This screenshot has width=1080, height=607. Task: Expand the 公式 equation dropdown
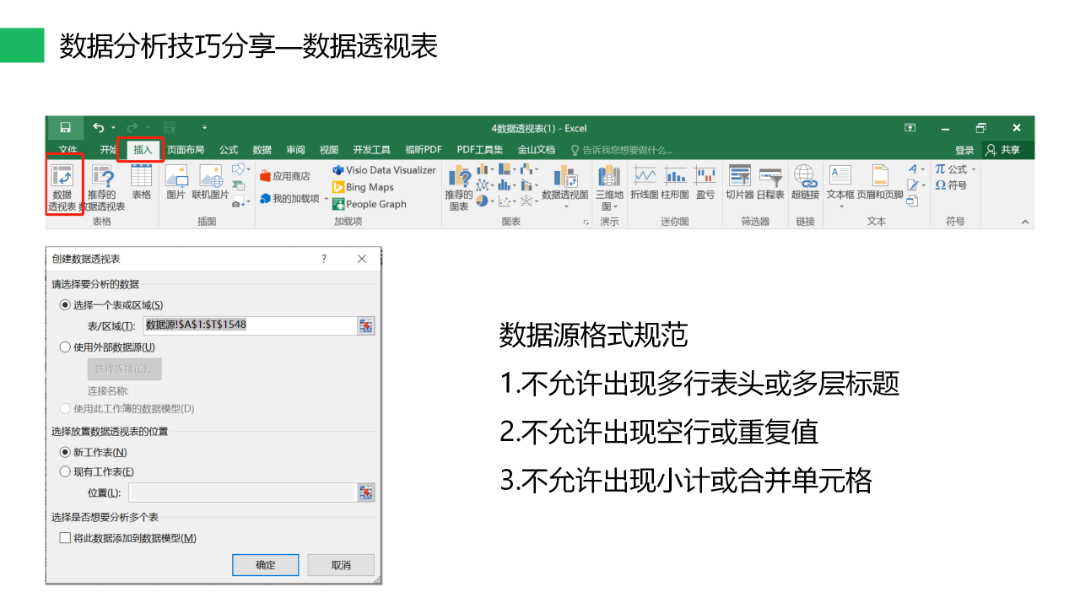pos(974,170)
